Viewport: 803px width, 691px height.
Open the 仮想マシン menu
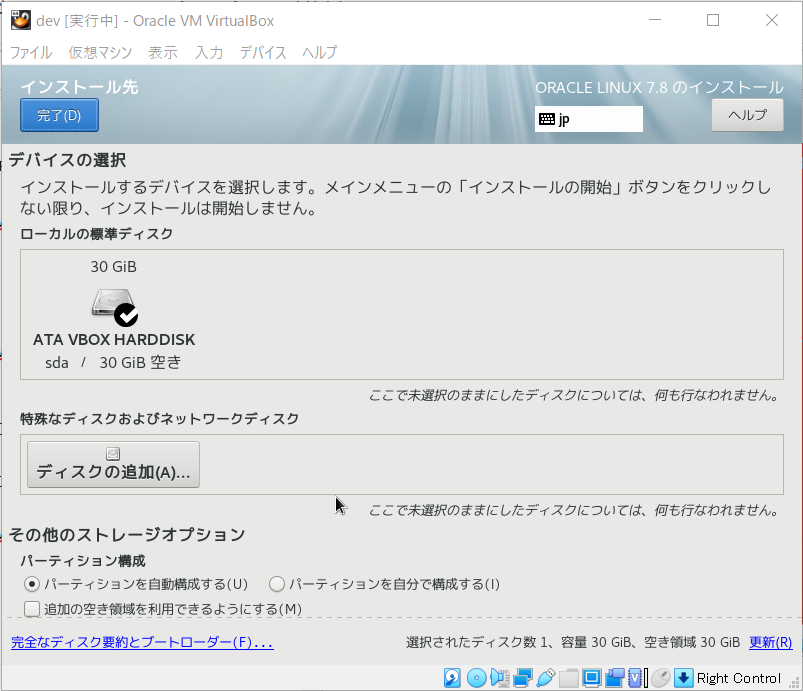point(100,52)
